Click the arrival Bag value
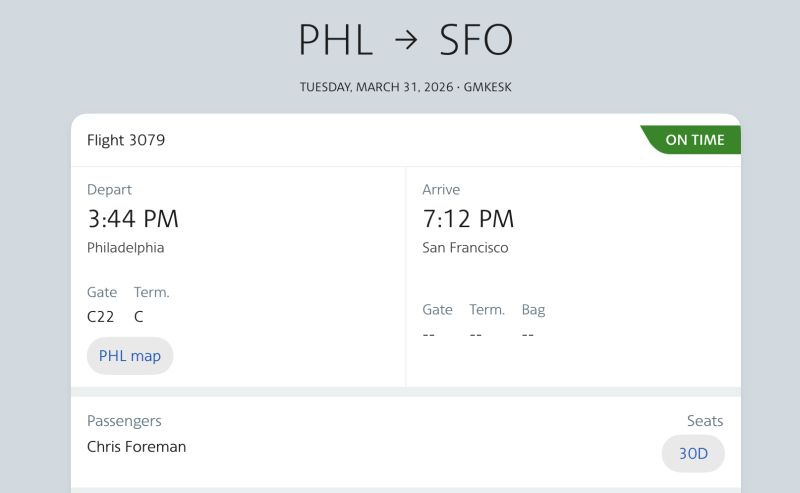This screenshot has width=800, height=493. click(528, 334)
